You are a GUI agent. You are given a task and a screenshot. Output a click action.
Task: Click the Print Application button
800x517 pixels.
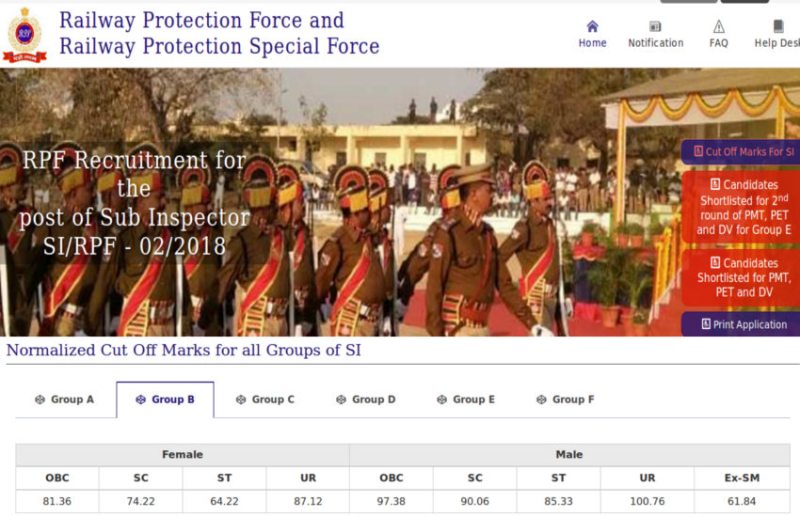point(741,324)
